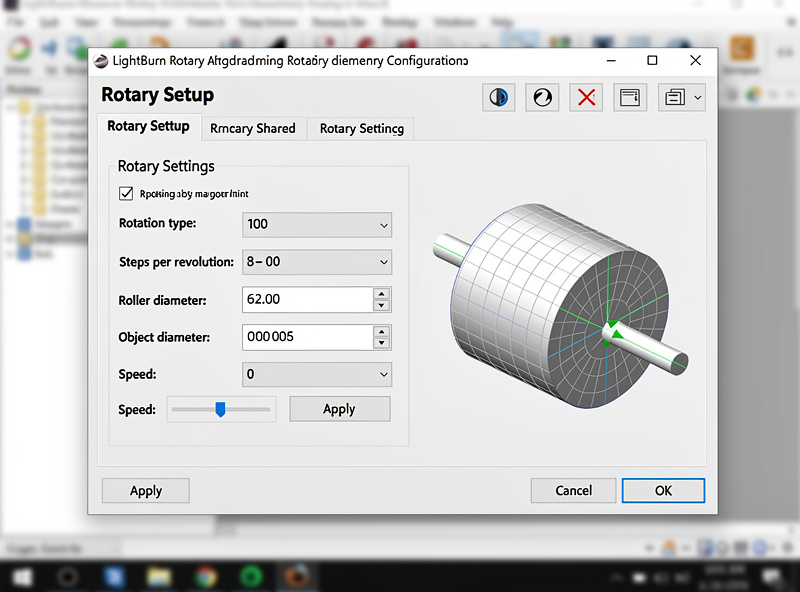
Task: Toggle the checkbox under Rotary Settings
Action: click(126, 193)
